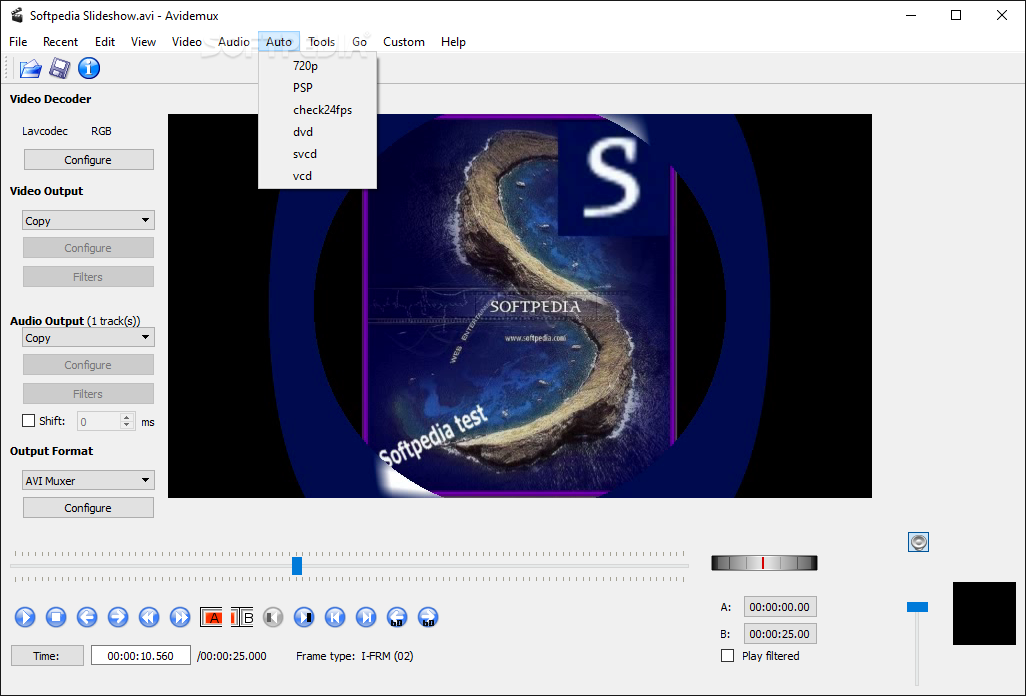This screenshot has height=696, width=1026.
Task: Toggle the Play filtered checkbox
Action: 727,655
